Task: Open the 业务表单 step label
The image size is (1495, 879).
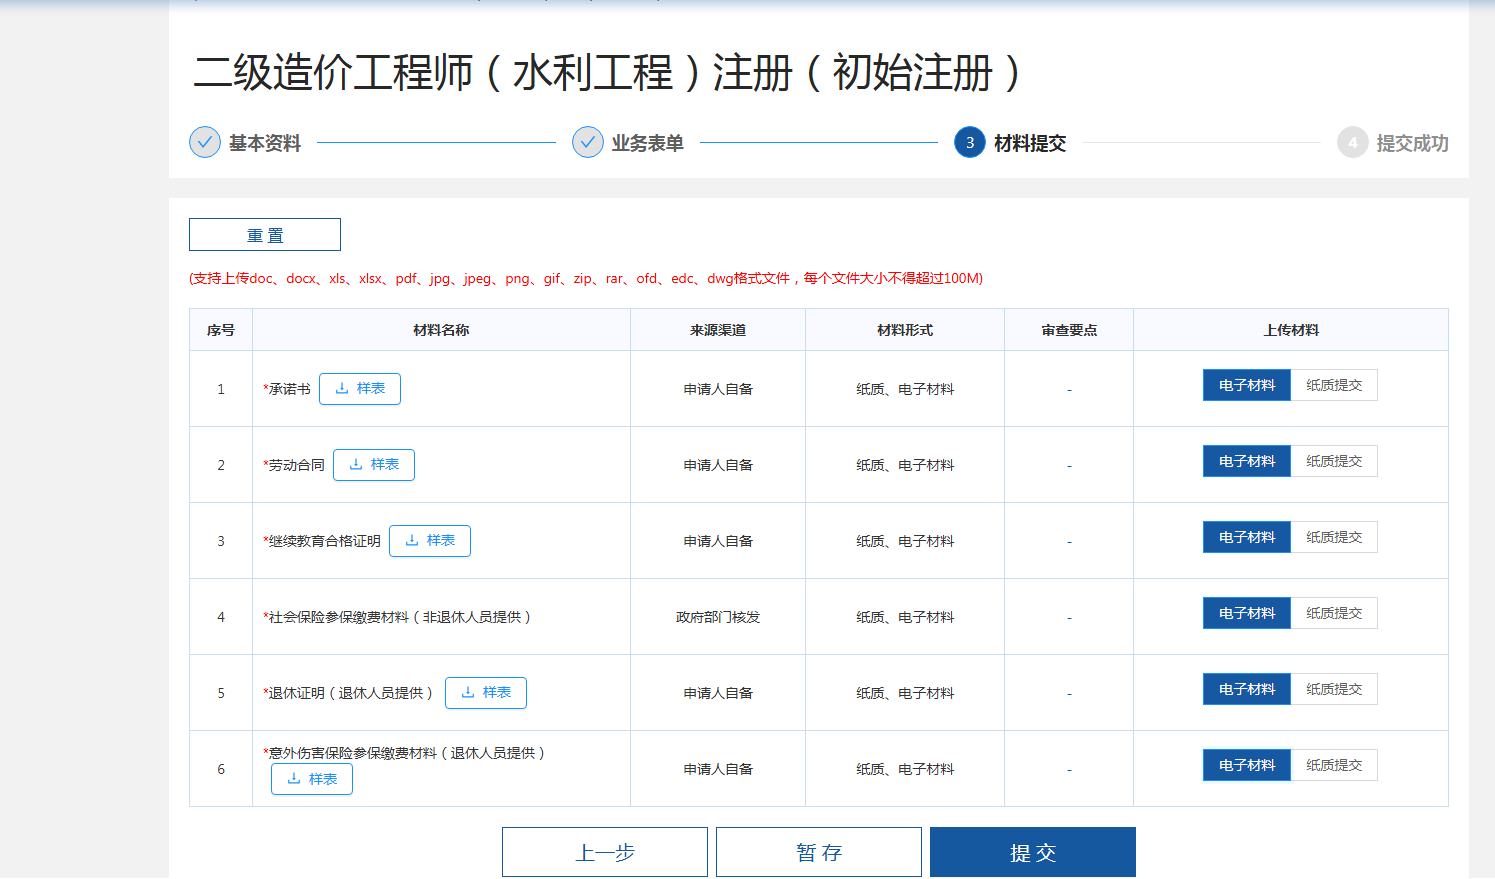Action: tap(648, 144)
